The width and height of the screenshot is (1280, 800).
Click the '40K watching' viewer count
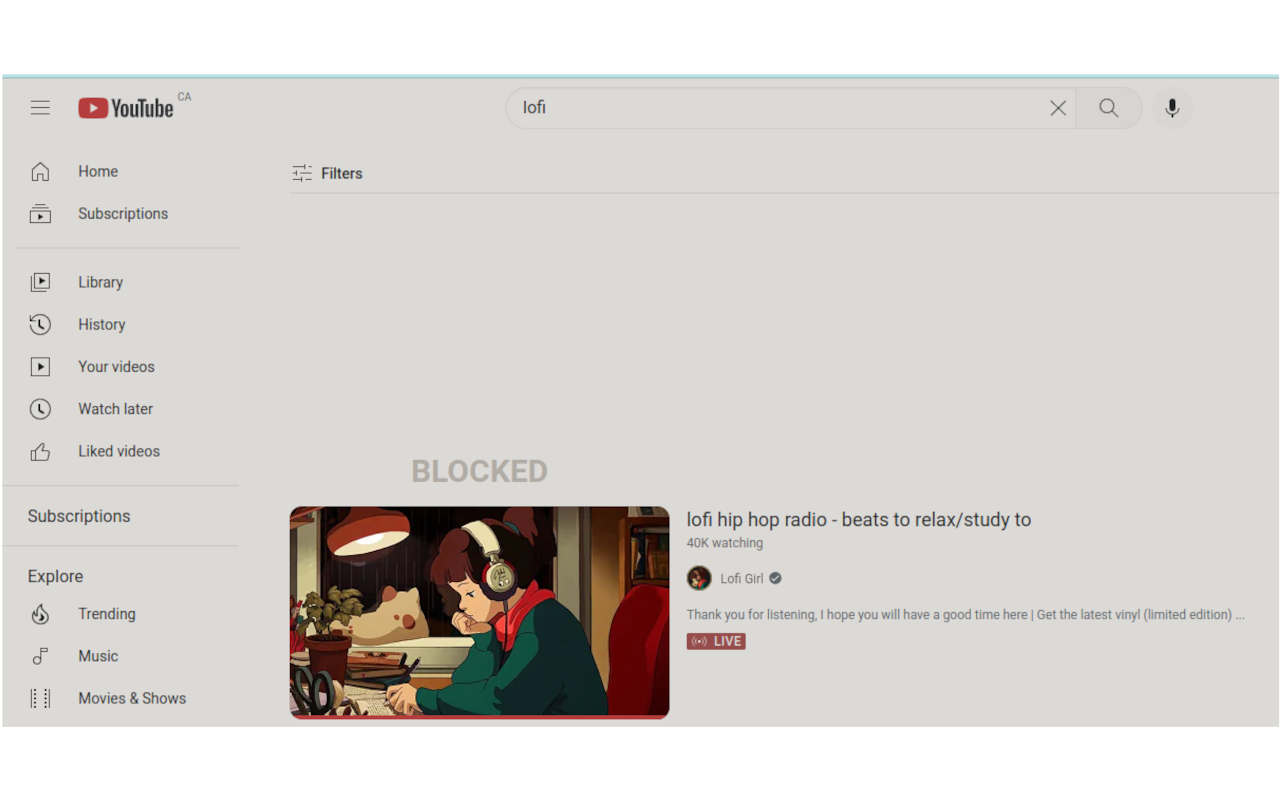point(725,543)
